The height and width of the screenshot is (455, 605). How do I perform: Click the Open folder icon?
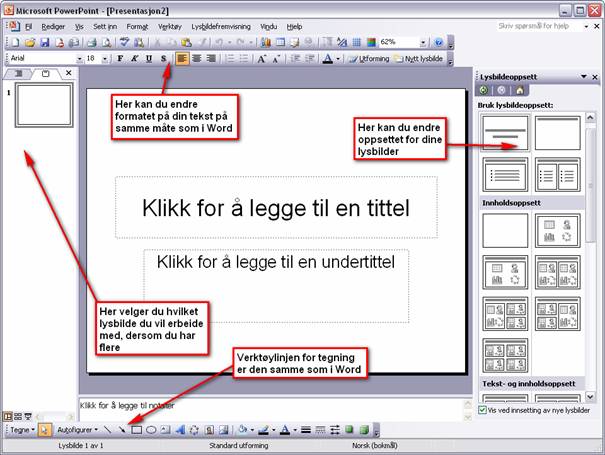click(30, 42)
